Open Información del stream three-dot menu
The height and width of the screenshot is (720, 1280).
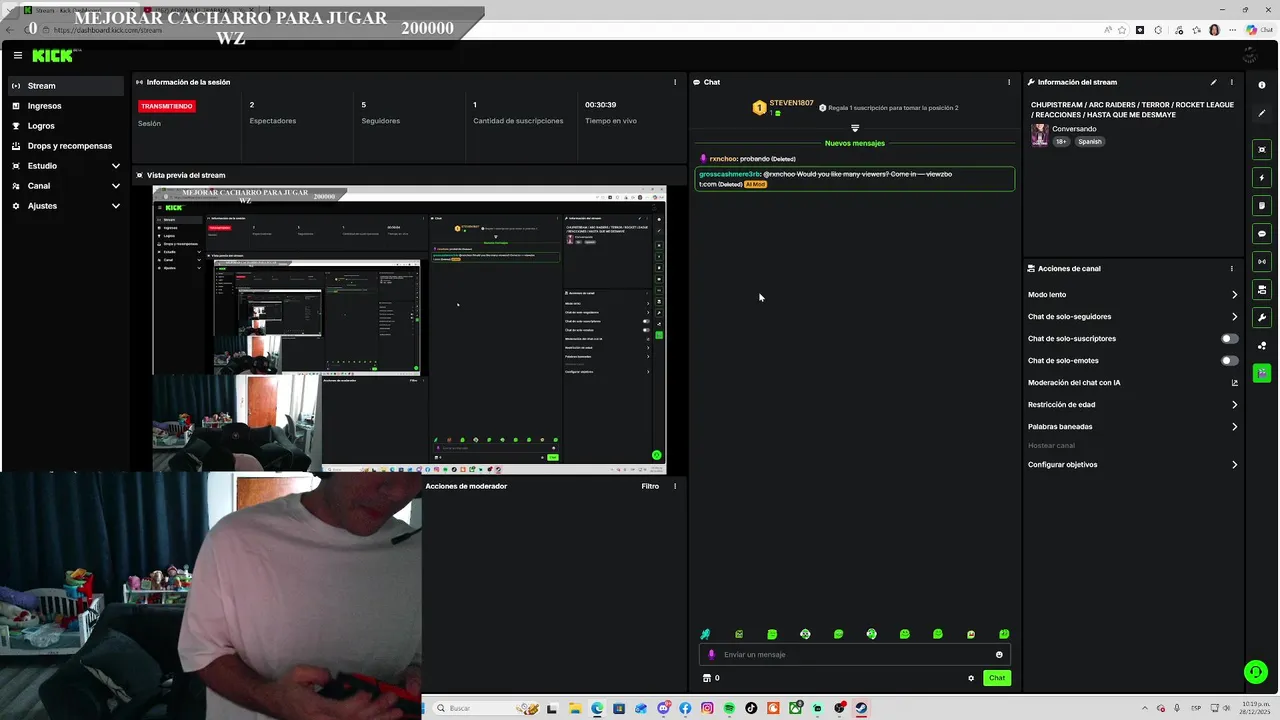(x=1231, y=82)
